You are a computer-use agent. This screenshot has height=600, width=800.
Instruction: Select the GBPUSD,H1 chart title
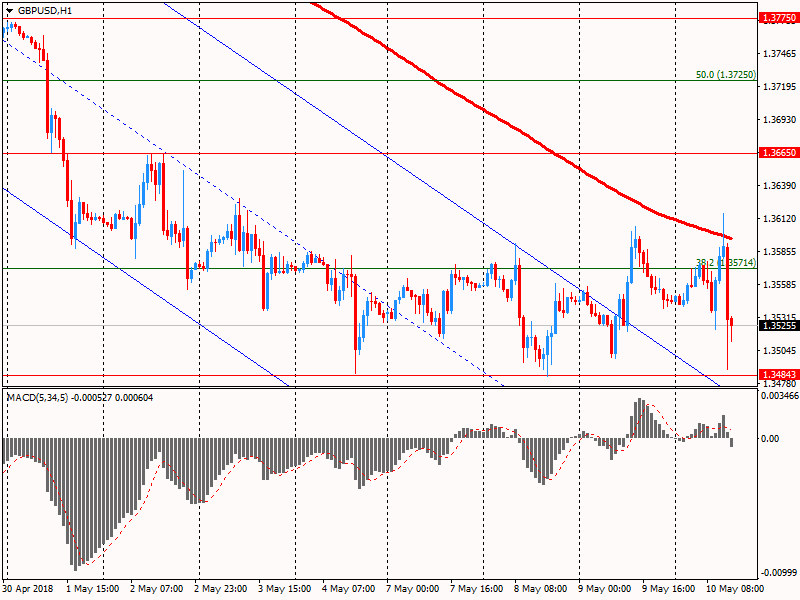click(44, 11)
